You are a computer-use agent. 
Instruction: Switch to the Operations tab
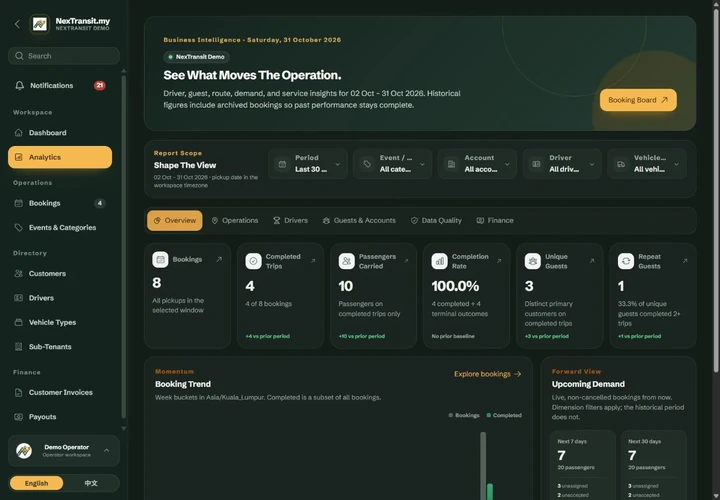235,221
